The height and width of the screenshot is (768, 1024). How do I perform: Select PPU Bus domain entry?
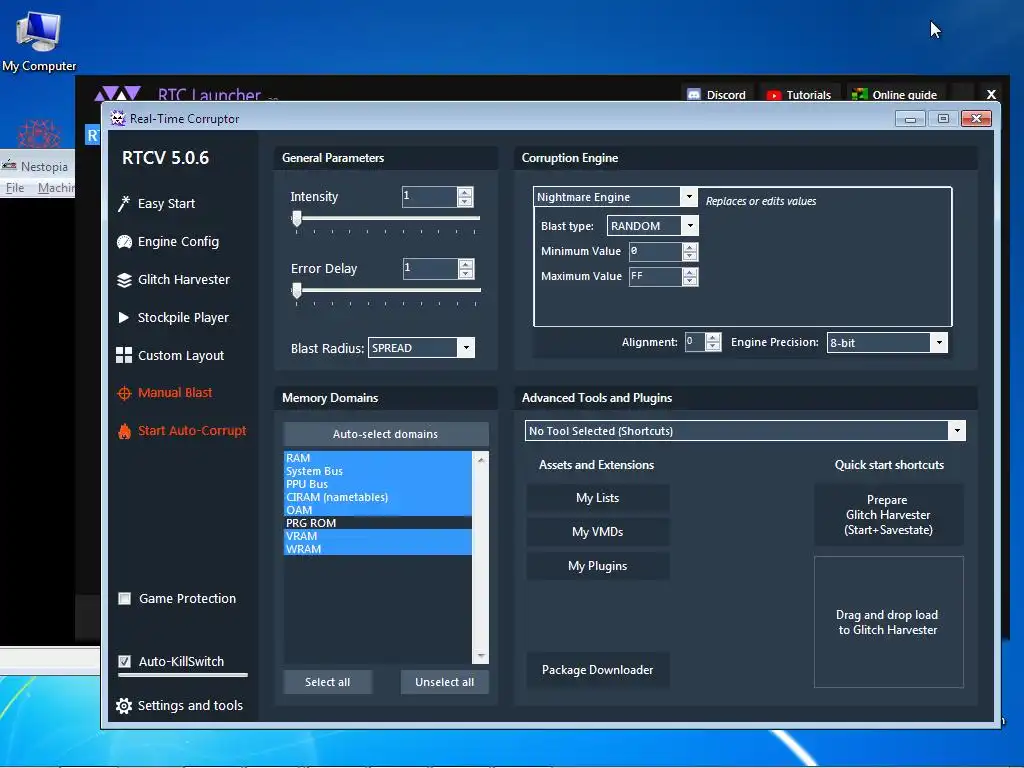click(x=377, y=484)
